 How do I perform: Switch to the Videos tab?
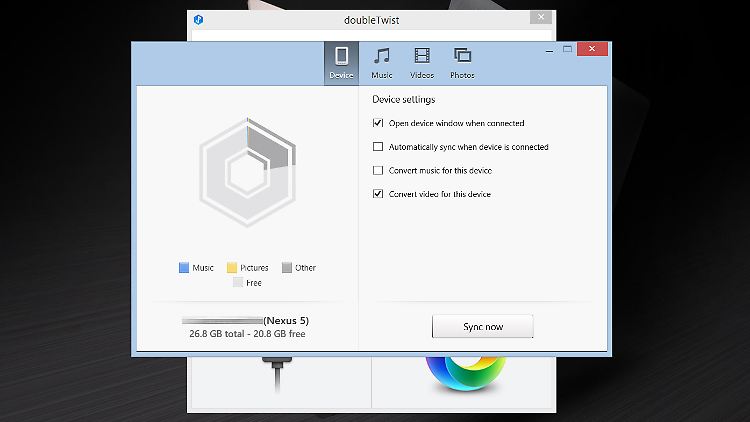click(422, 63)
